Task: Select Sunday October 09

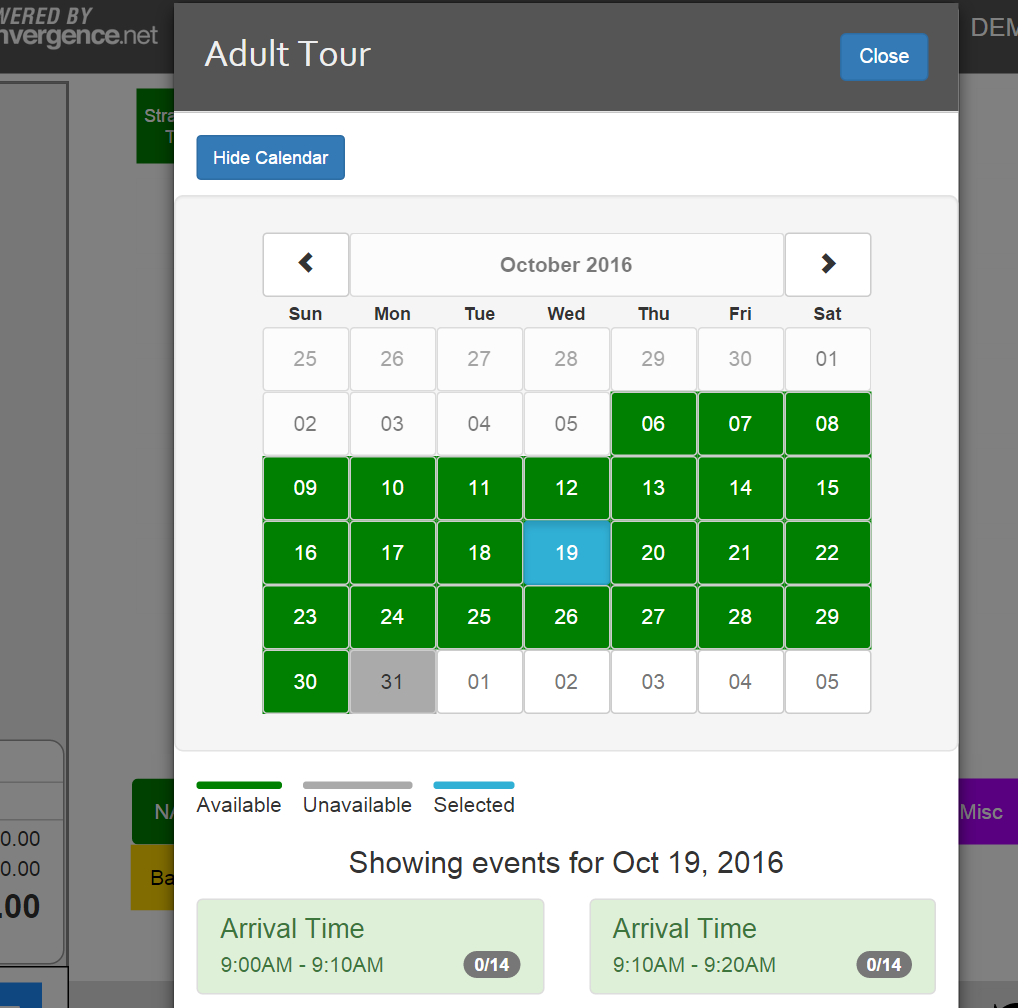Action: tap(305, 488)
